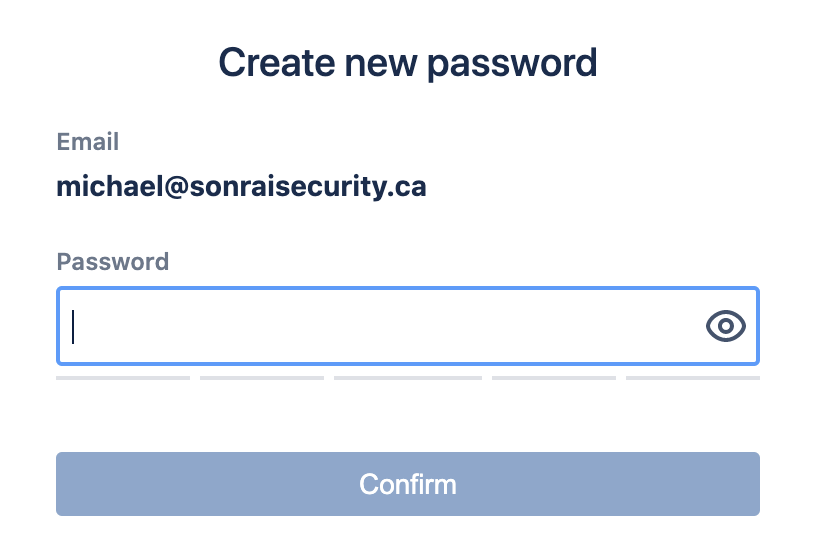The width and height of the screenshot is (824, 554).
Task: Click the michael username part of the email
Action: pyautogui.click(x=110, y=186)
